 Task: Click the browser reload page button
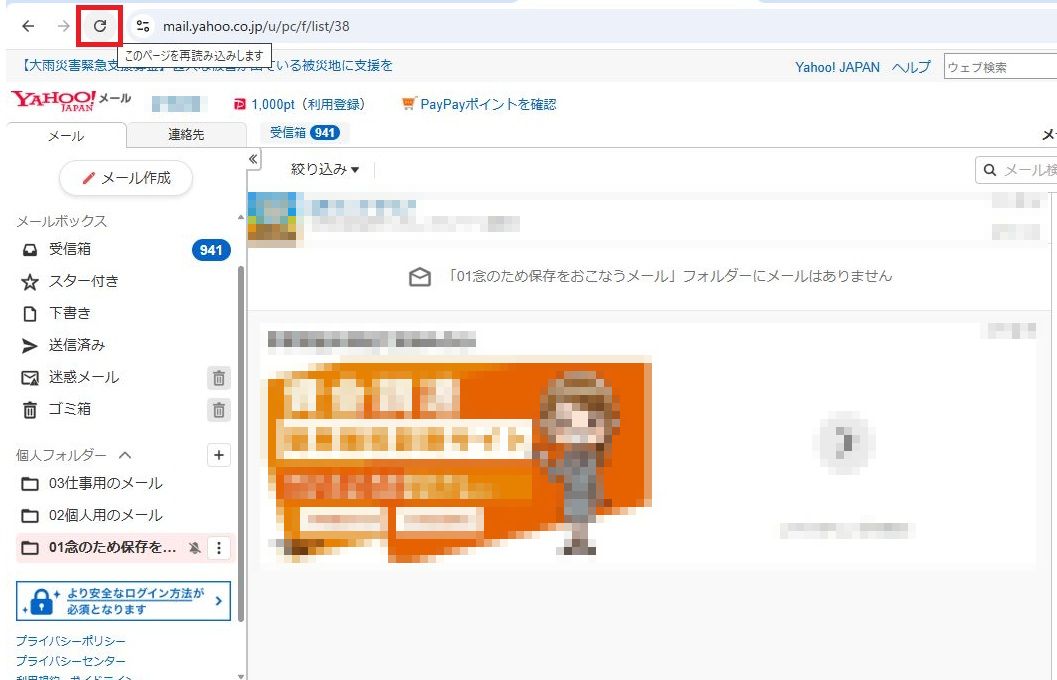[x=100, y=27]
